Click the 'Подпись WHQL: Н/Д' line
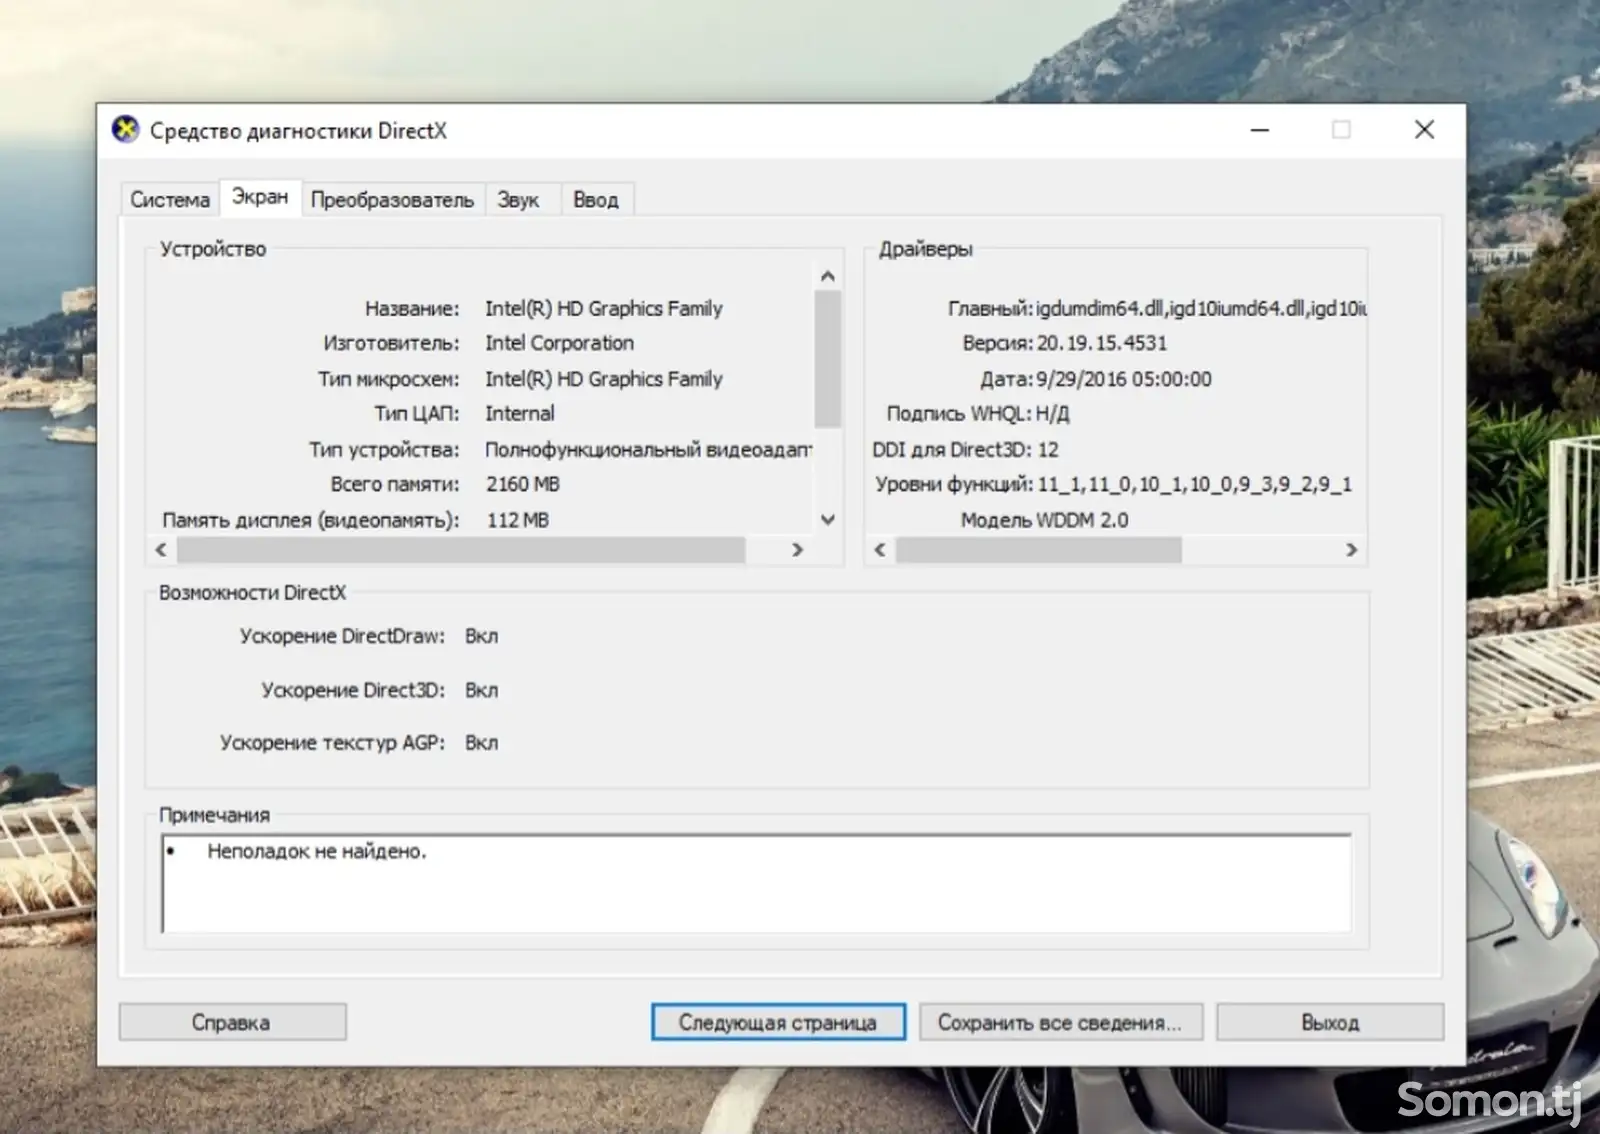 click(978, 413)
